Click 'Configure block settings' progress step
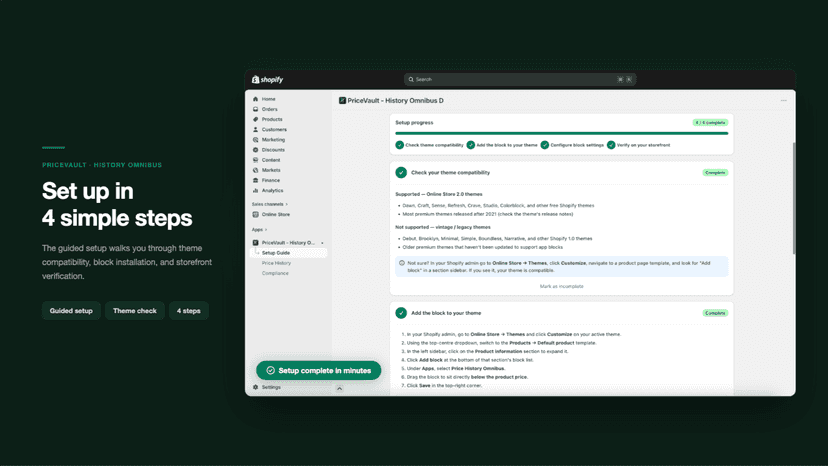 tap(572, 145)
